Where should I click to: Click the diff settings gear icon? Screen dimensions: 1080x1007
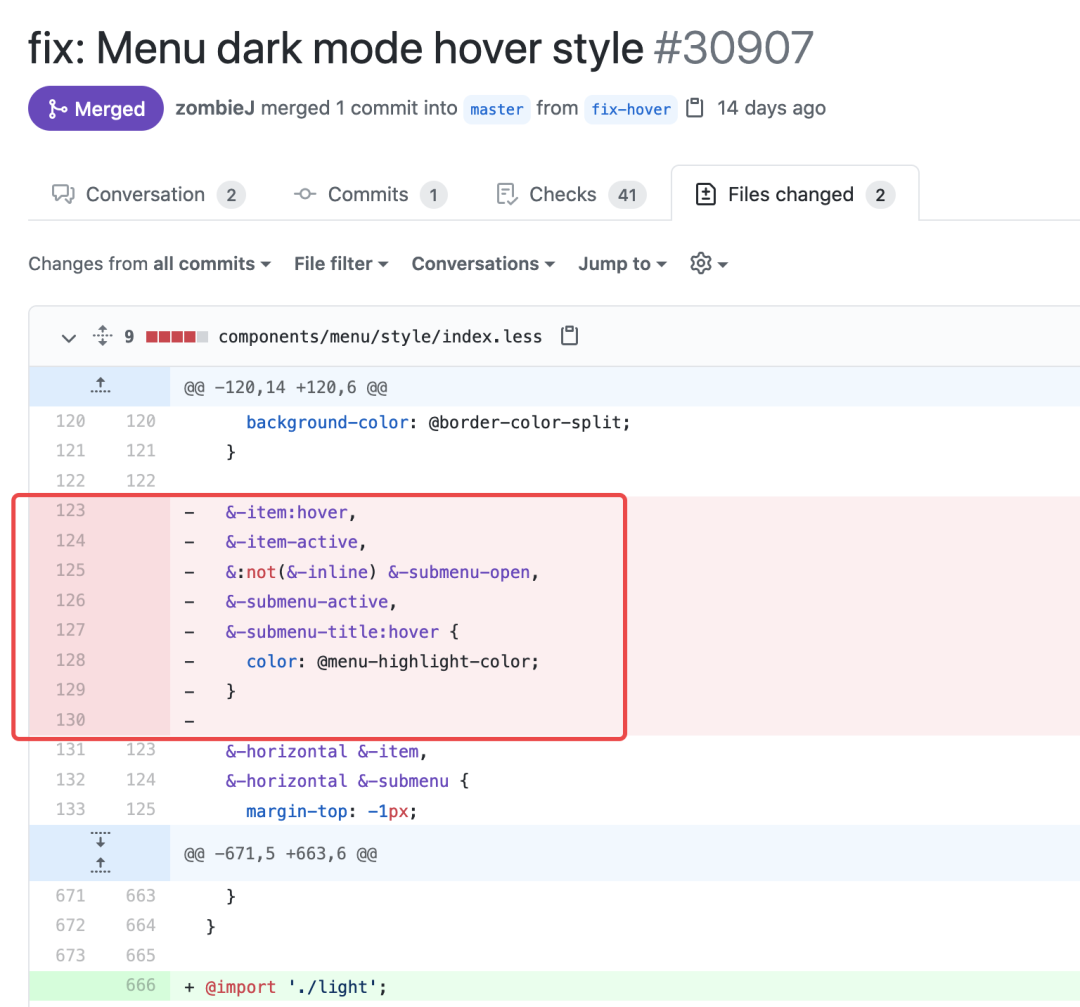(707, 264)
